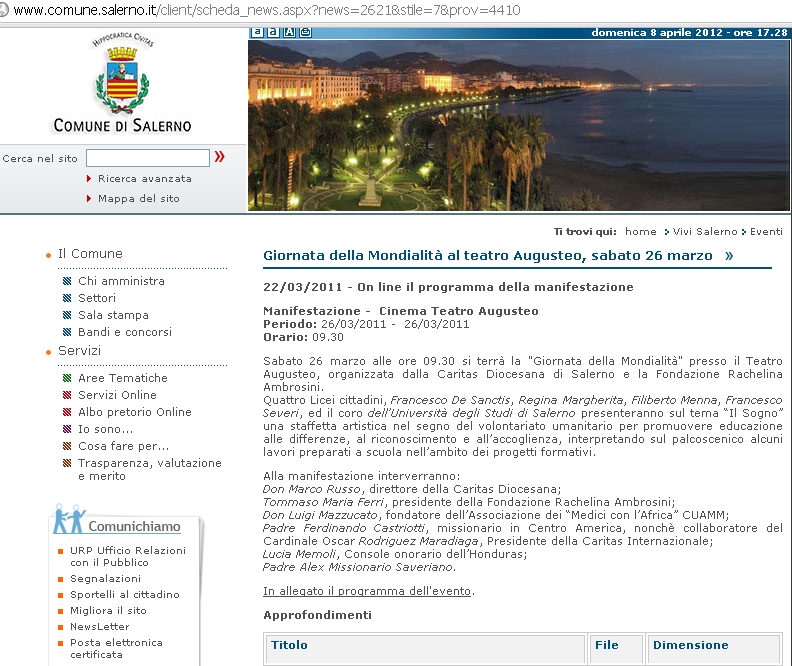The width and height of the screenshot is (792, 666).
Task: Click the Comunichiamo people icon
Action: pyautogui.click(x=68, y=521)
